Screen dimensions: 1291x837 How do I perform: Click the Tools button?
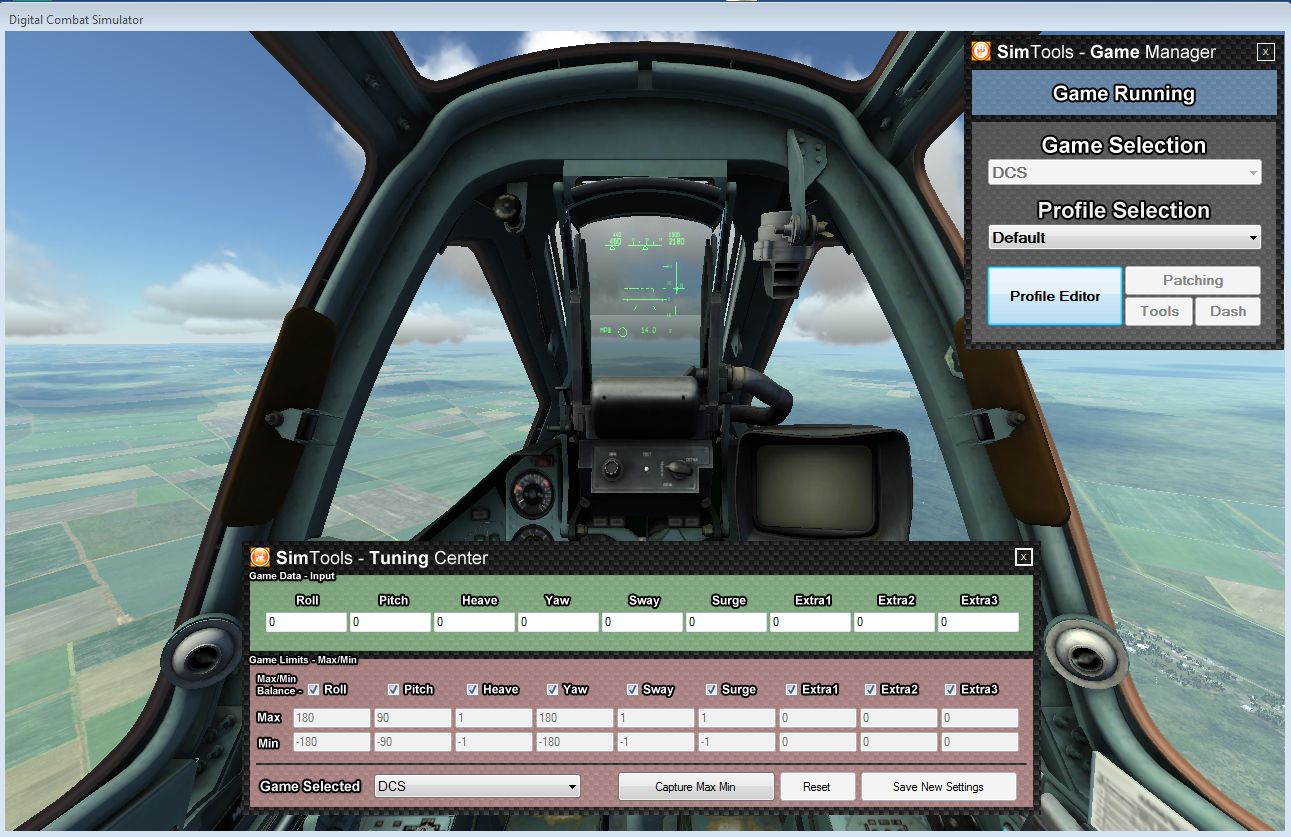tap(1159, 311)
